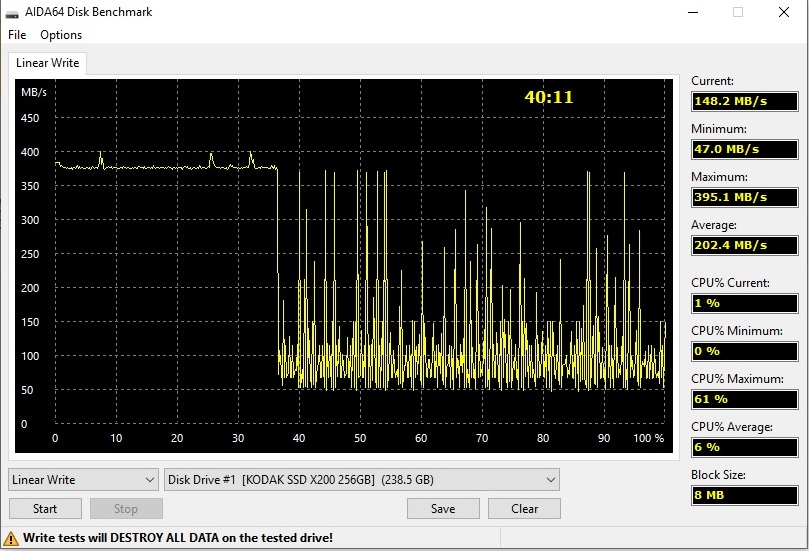This screenshot has height=551, width=809.
Task: Open the Options menu
Action: coord(61,35)
